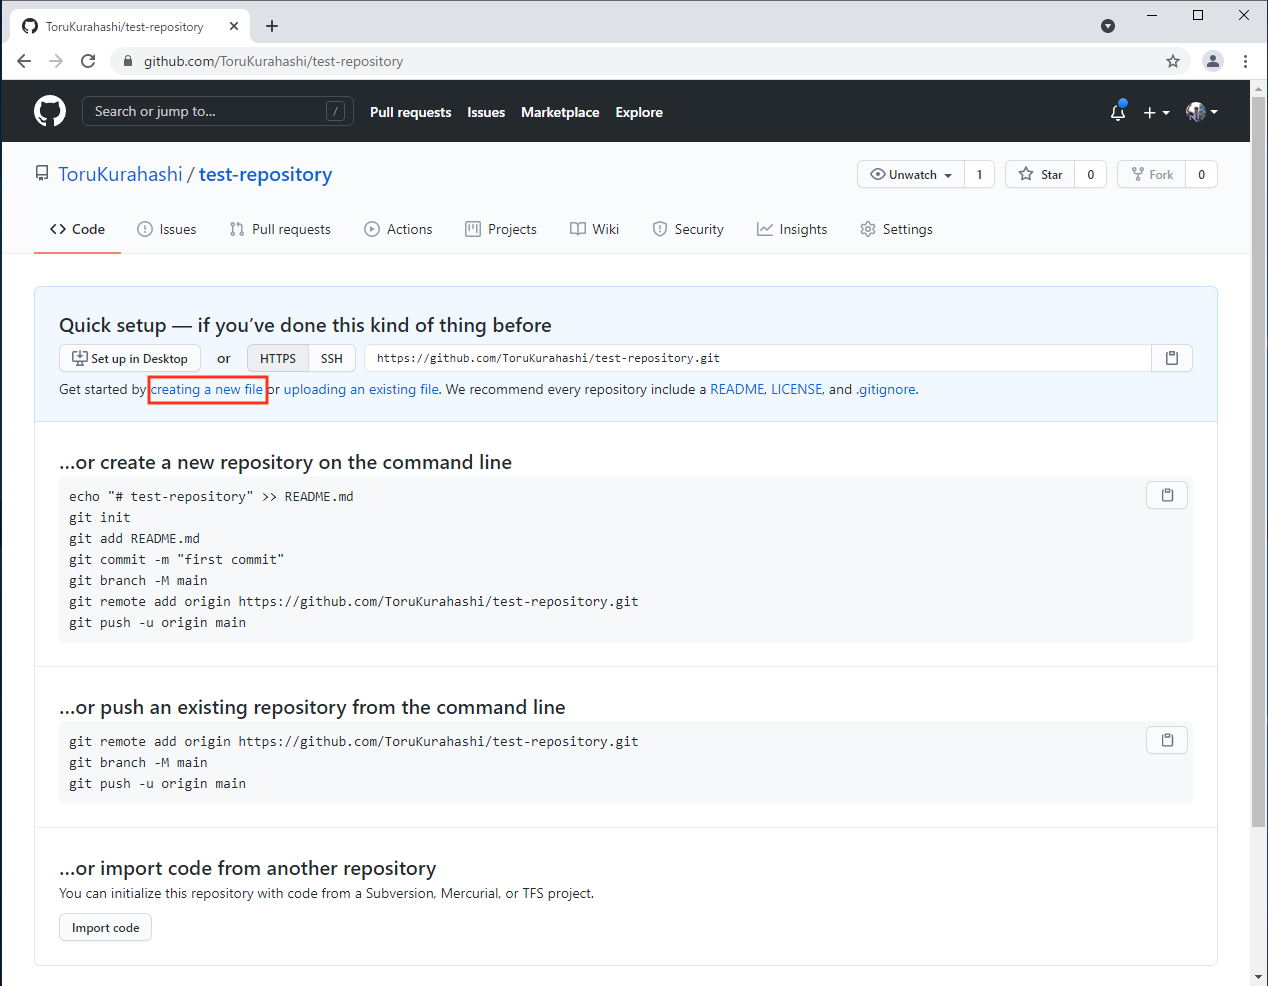Bookmark this page with star icon
The width and height of the screenshot is (1268, 986).
coord(1173,61)
